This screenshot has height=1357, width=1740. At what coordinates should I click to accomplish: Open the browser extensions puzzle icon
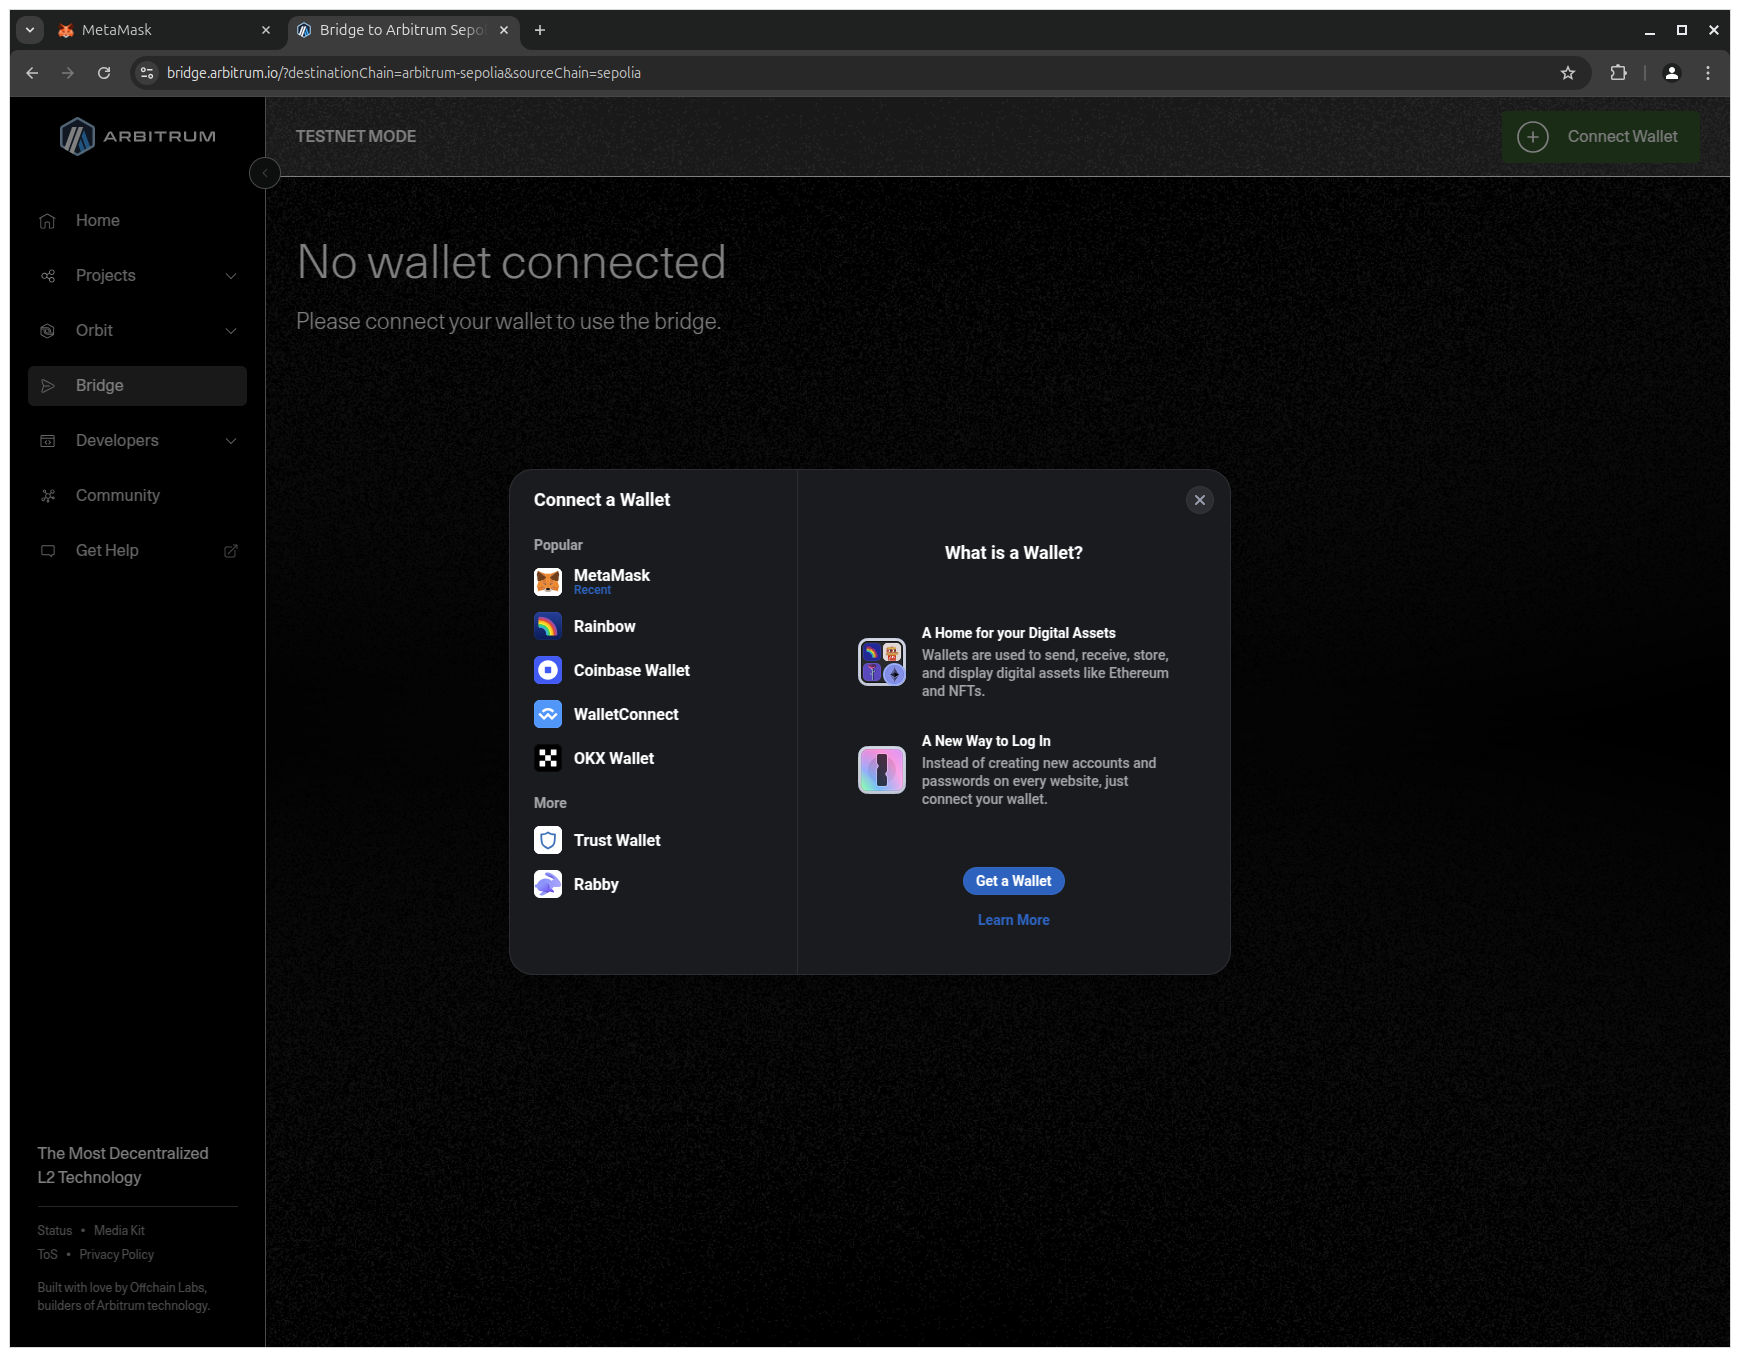point(1618,73)
